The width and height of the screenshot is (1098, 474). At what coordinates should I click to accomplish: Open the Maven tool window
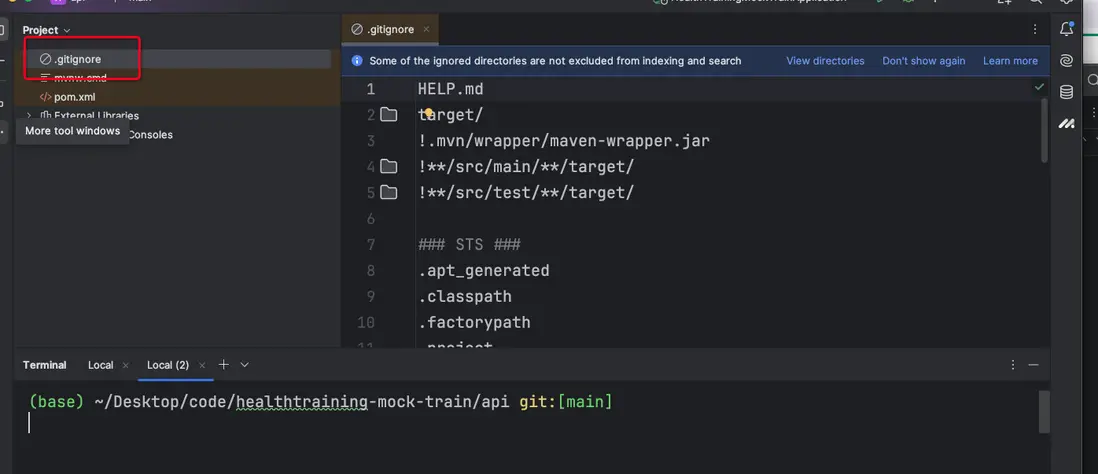coord(1067,123)
